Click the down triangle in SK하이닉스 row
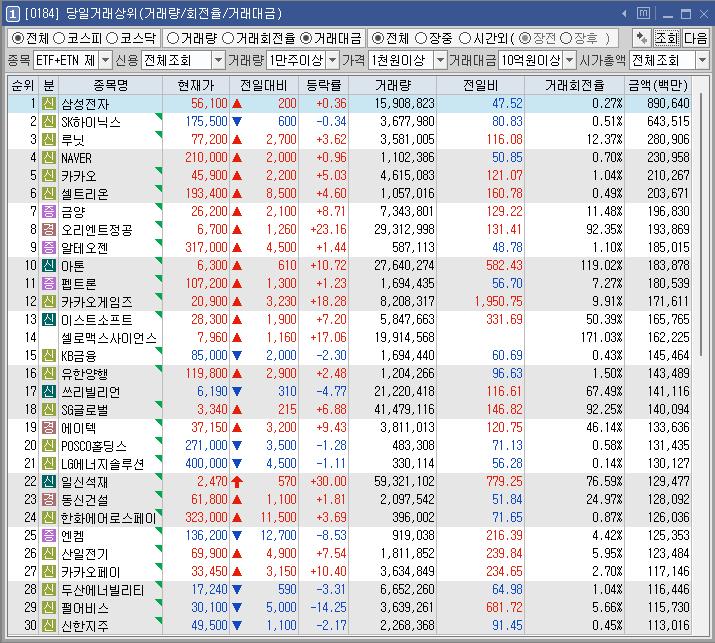Image resolution: width=715 pixels, height=643 pixels. [237, 122]
